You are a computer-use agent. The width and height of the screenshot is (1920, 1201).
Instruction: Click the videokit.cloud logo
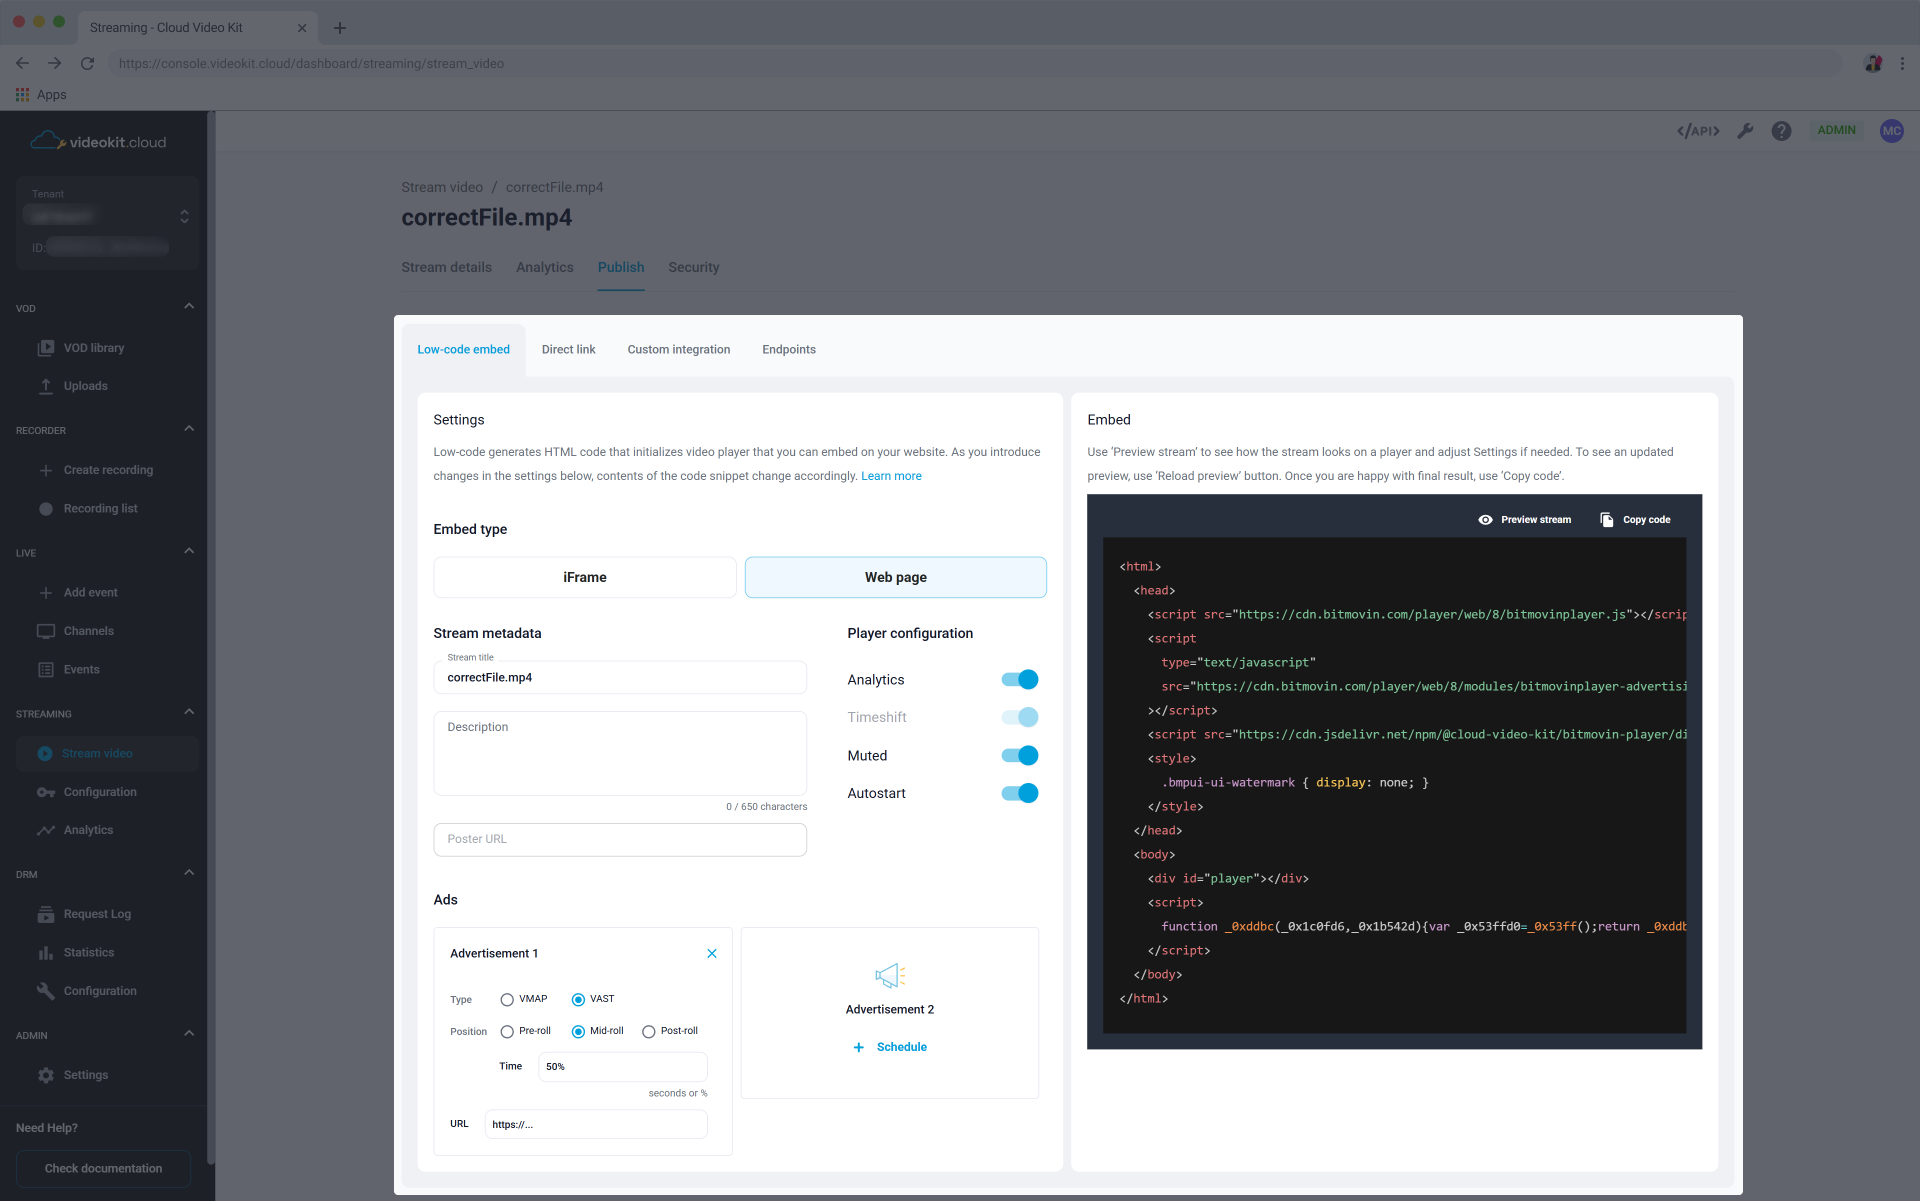click(98, 141)
